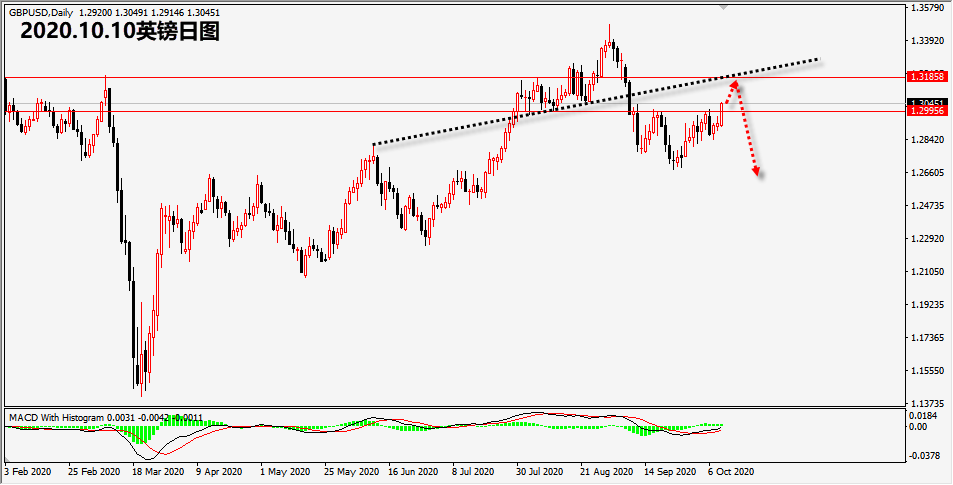Image resolution: width=953 pixels, height=485 pixels.
Task: Click the 1.17365 price axis value
Action: 929,338
